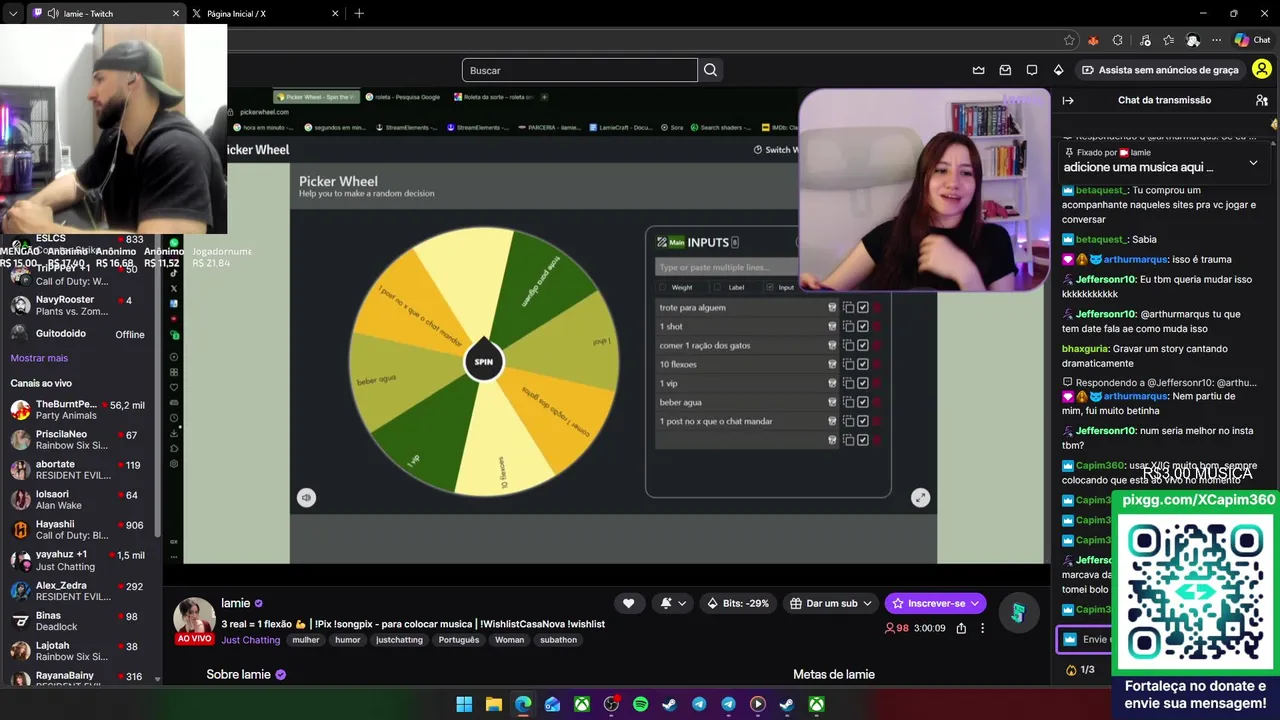Open community users icon in chat header
The width and height of the screenshot is (1280, 720).
click(x=1262, y=100)
